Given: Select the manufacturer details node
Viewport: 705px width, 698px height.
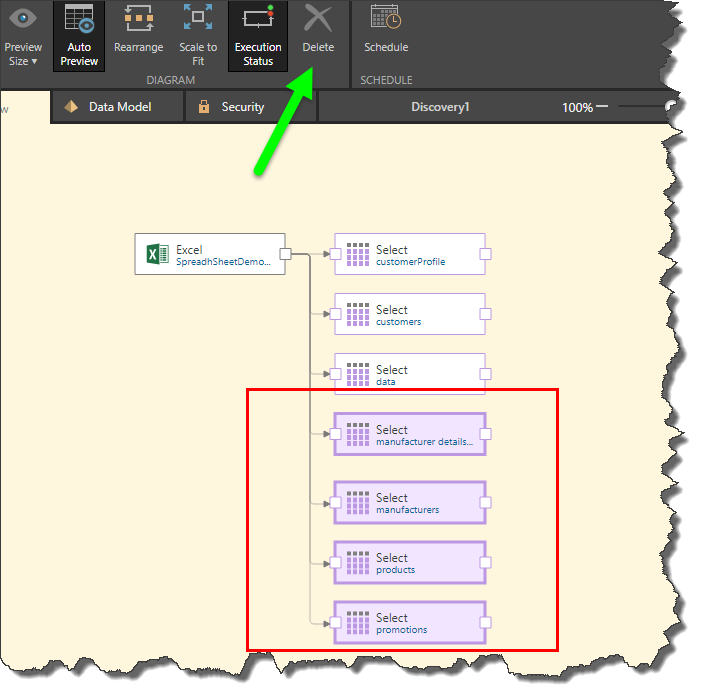Looking at the screenshot, I should coord(410,435).
